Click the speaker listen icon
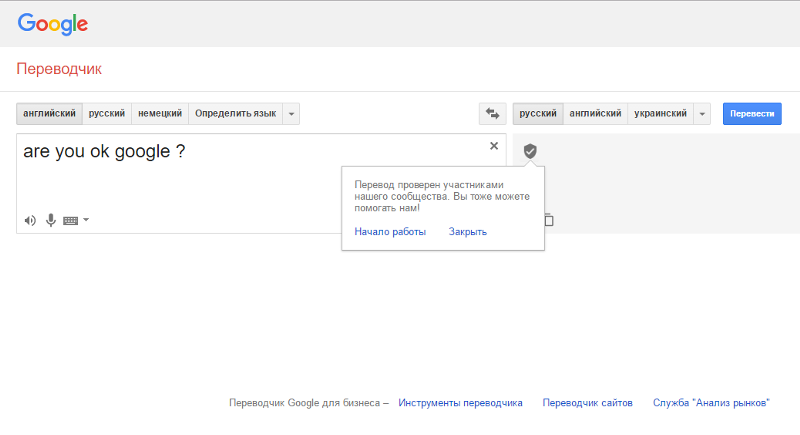800x435 pixels. (30, 220)
